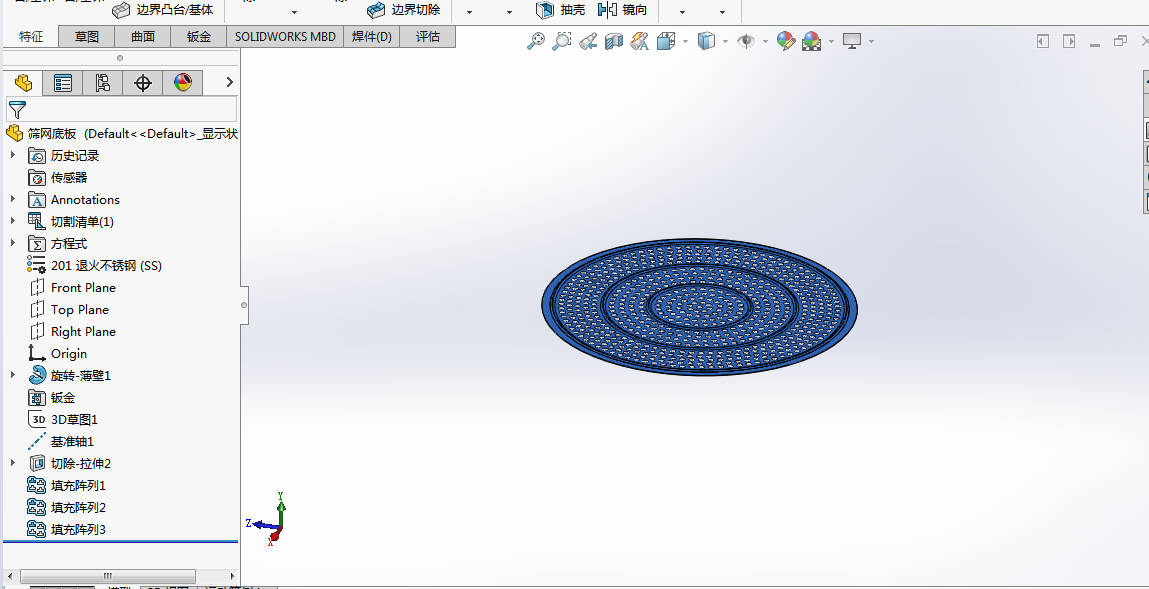The width and height of the screenshot is (1149, 589).
Task: Expand the 旋转-薄壁1 revolve feature
Action: 12,375
